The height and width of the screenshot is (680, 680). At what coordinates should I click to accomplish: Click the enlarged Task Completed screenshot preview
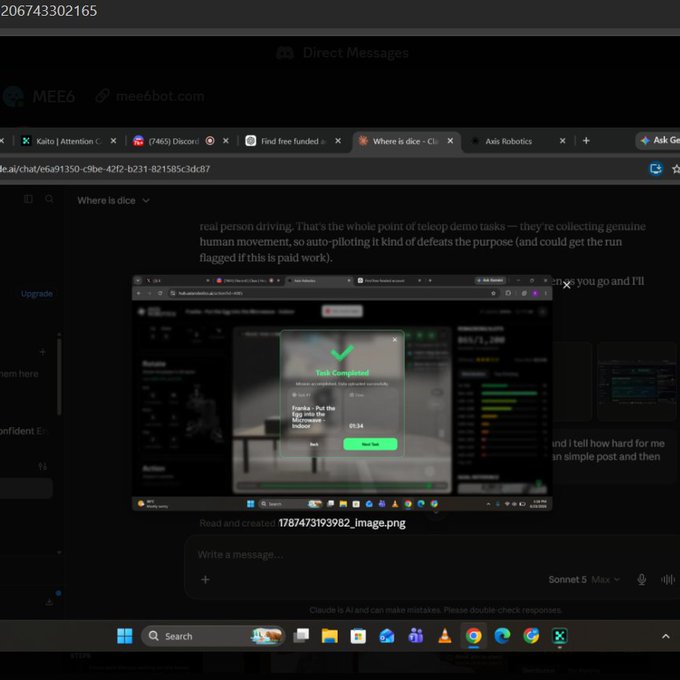pyautogui.click(x=342, y=392)
